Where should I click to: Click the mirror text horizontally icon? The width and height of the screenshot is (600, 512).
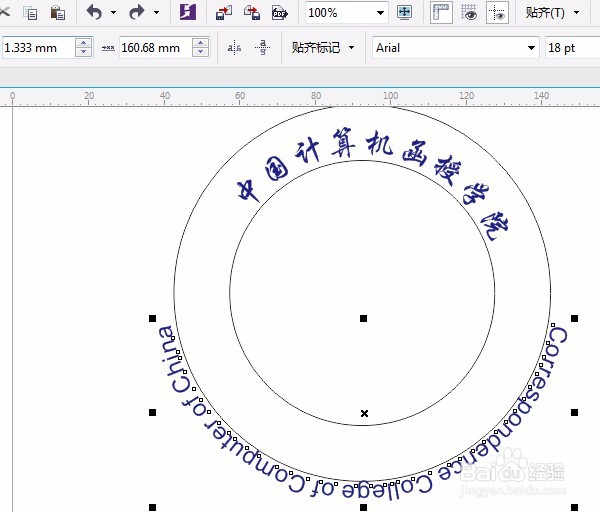tap(234, 48)
